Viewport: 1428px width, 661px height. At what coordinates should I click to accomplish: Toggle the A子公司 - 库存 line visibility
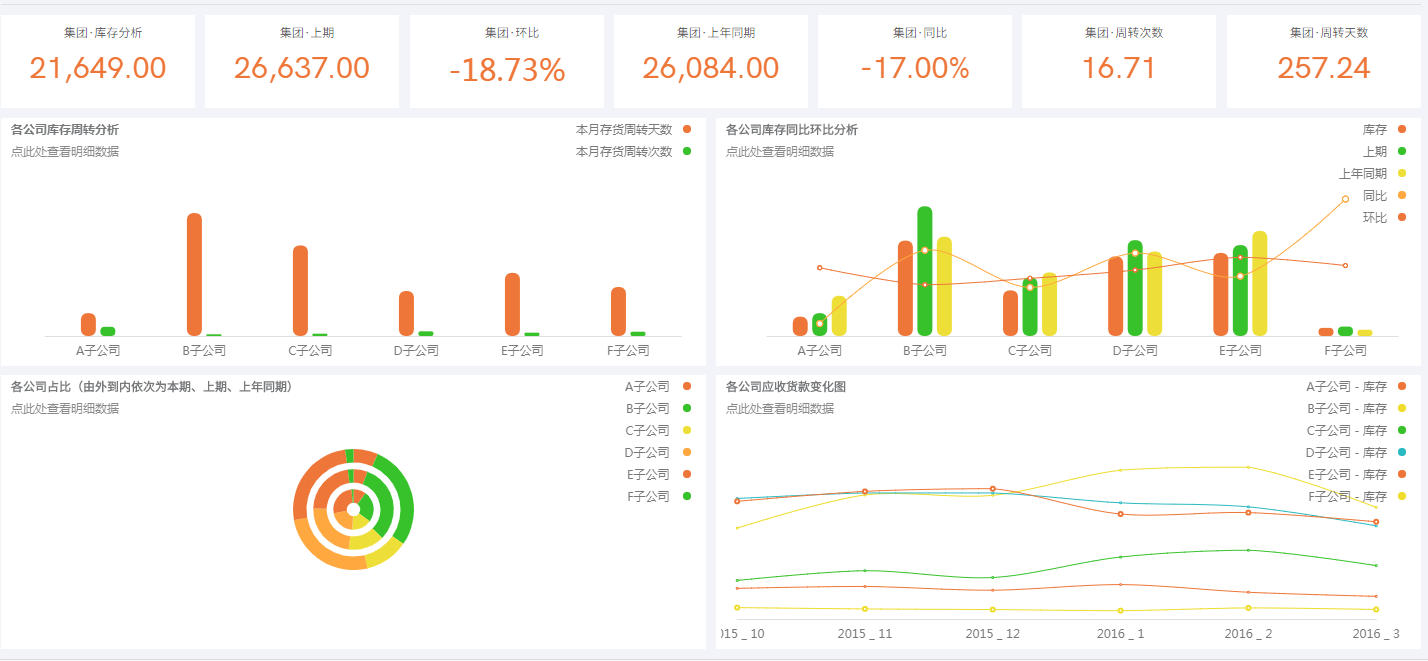(1404, 386)
